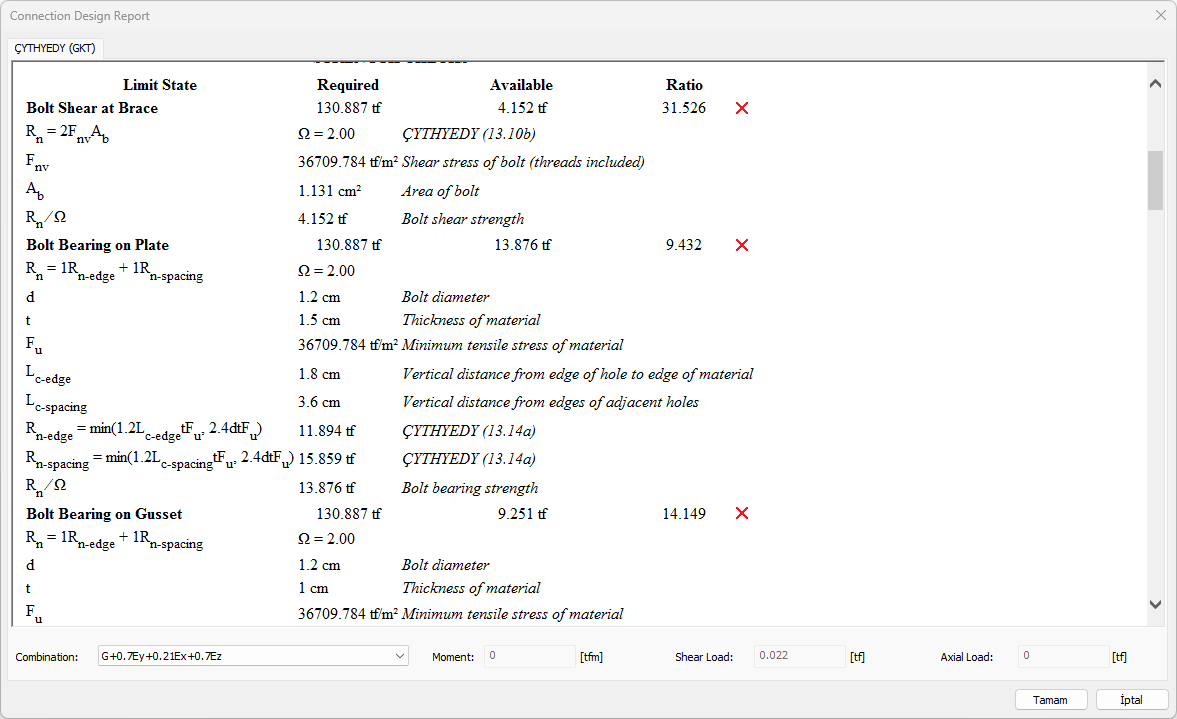Click the Limit State column header
This screenshot has width=1177, height=719.
pos(160,85)
